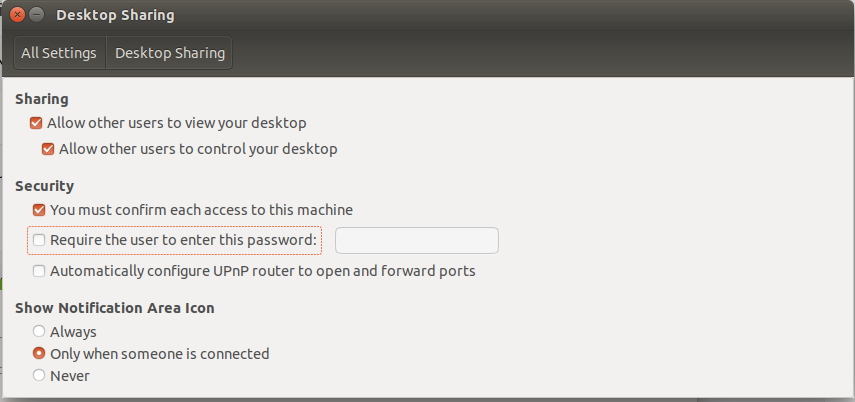The height and width of the screenshot is (402, 855).
Task: Focus the password input field
Action: coord(416,240)
